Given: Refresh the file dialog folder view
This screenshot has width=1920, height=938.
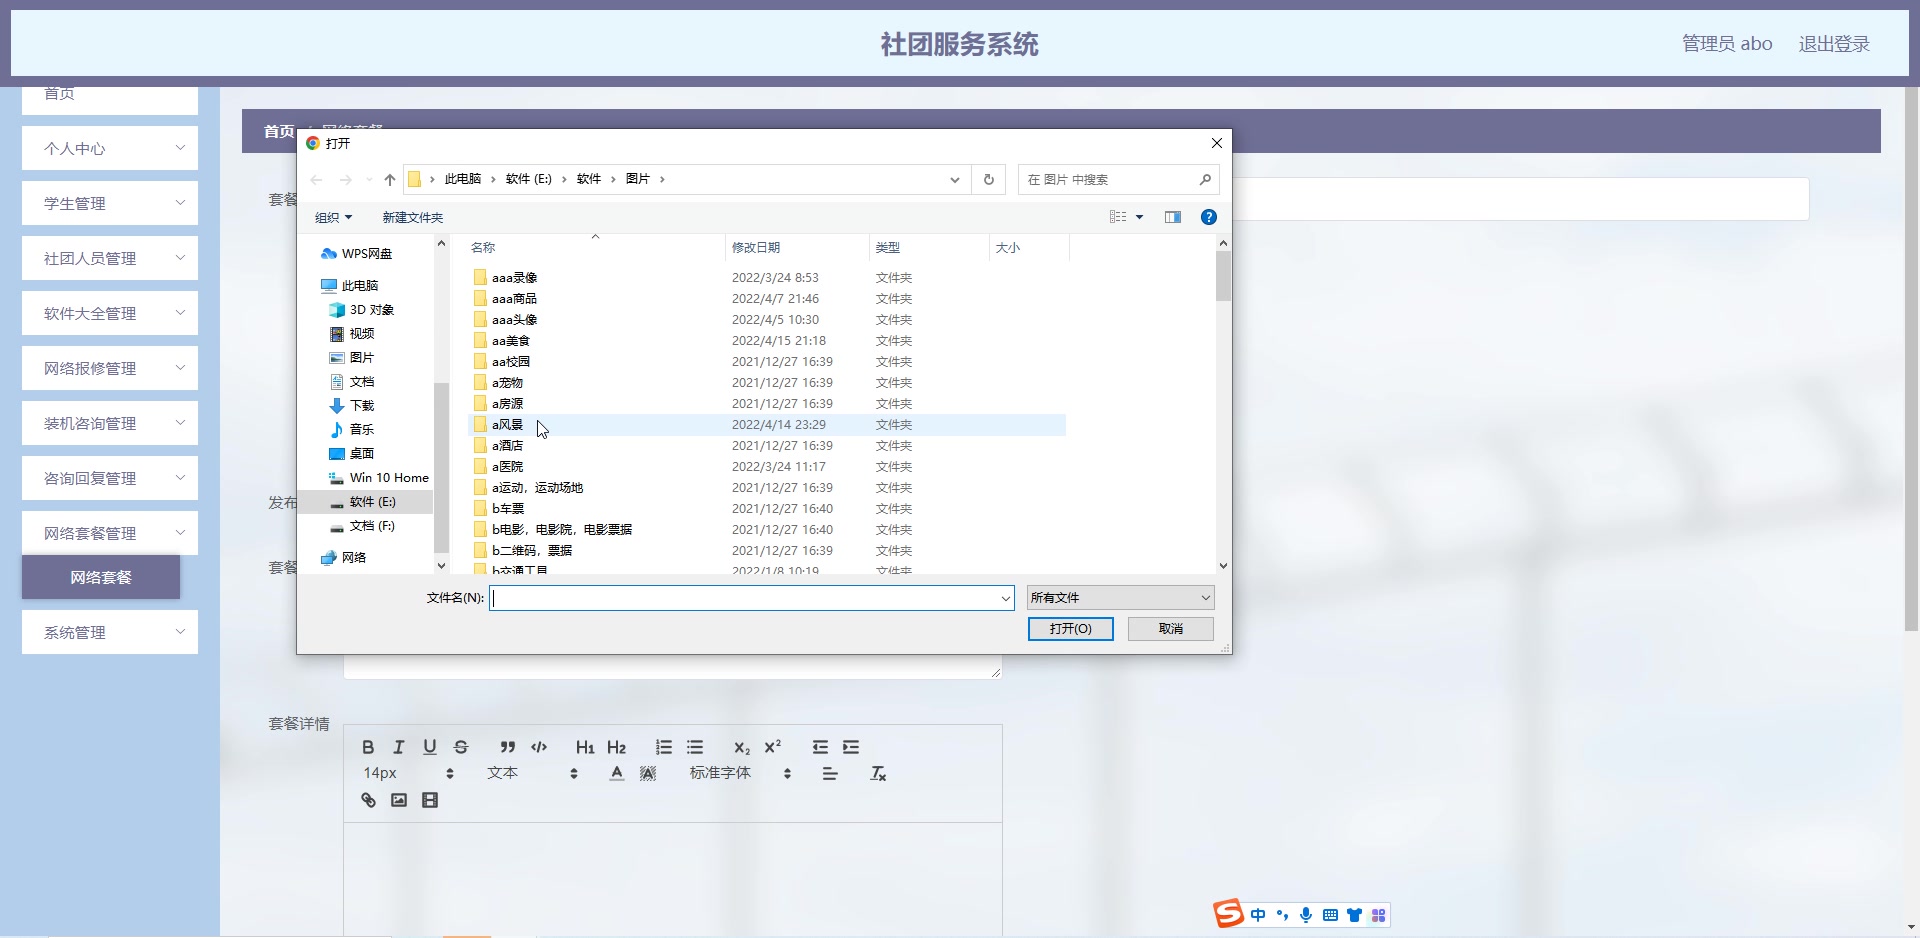Looking at the screenshot, I should click(989, 180).
